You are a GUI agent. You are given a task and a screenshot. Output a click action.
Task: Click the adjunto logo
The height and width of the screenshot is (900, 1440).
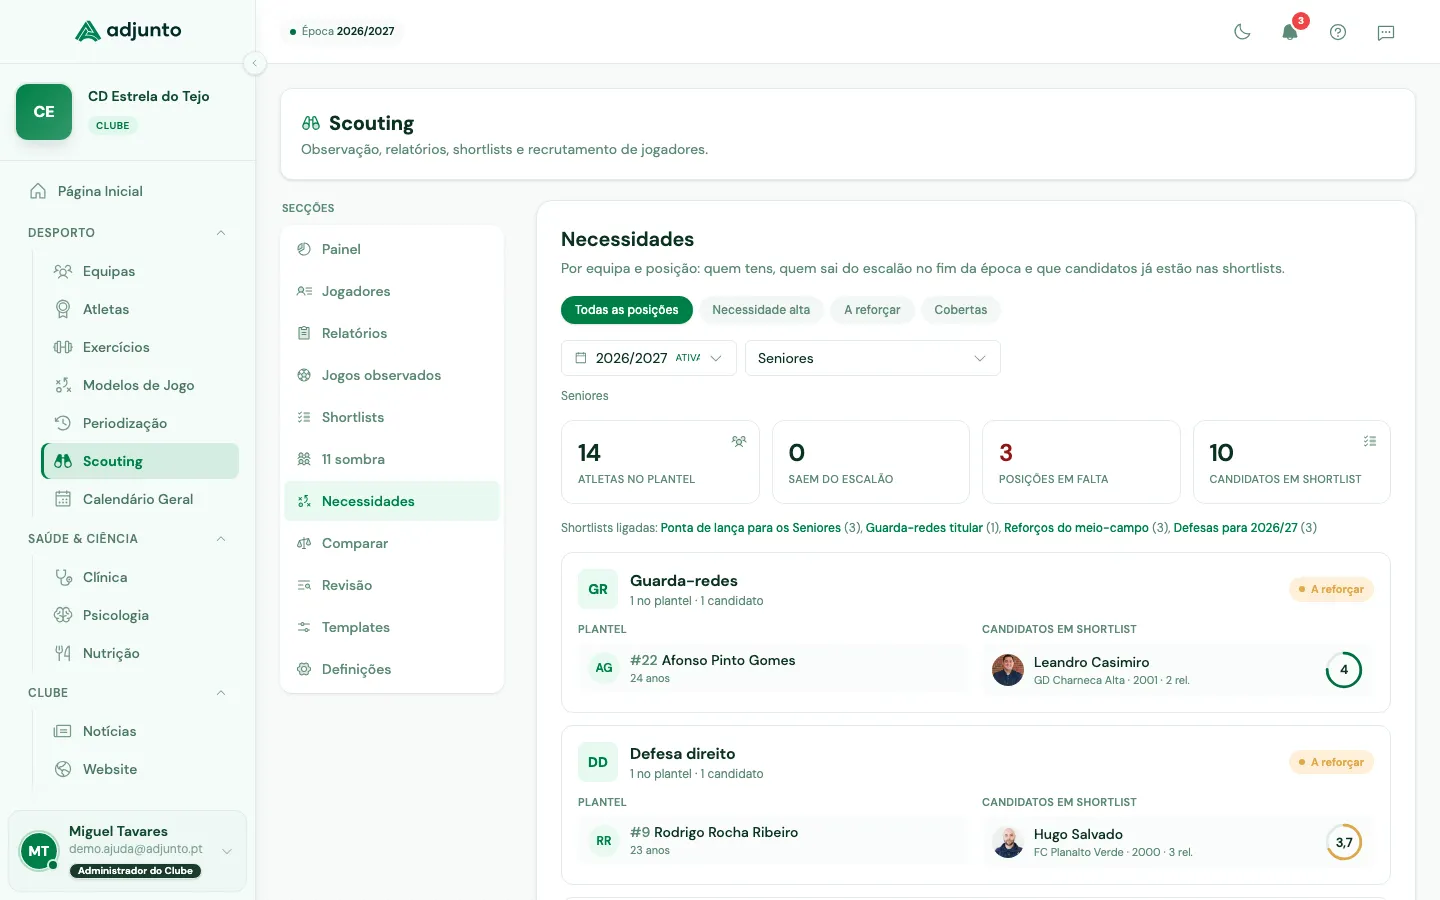[x=128, y=31]
